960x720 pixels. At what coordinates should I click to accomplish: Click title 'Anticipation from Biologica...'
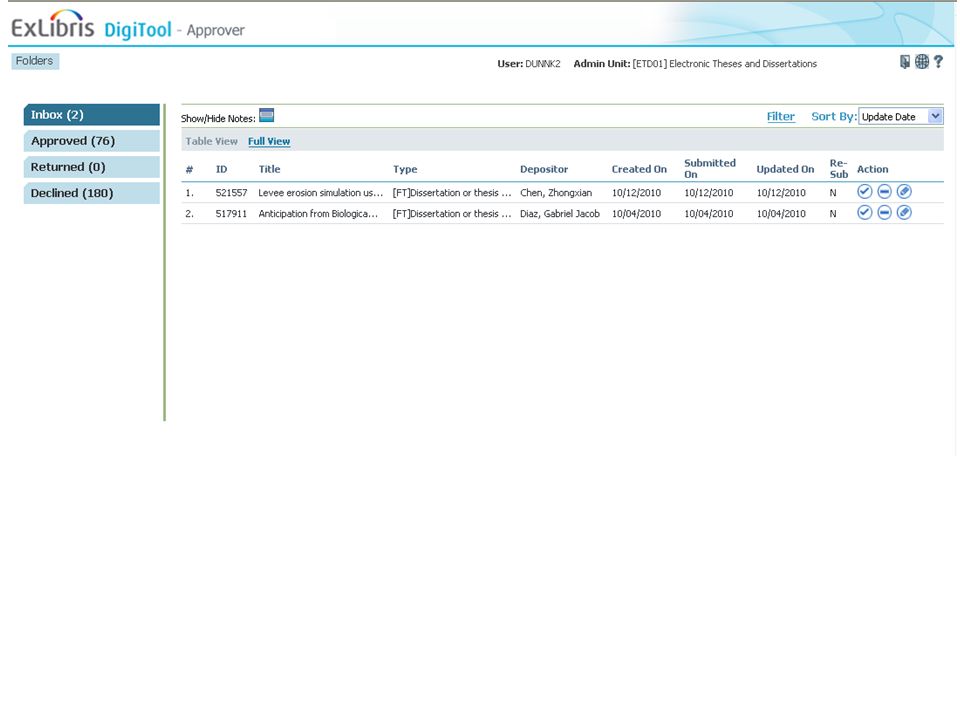pos(318,214)
